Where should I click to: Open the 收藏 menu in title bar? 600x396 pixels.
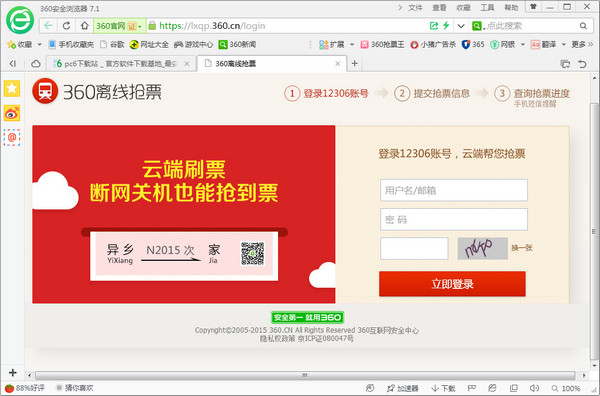[x=463, y=7]
